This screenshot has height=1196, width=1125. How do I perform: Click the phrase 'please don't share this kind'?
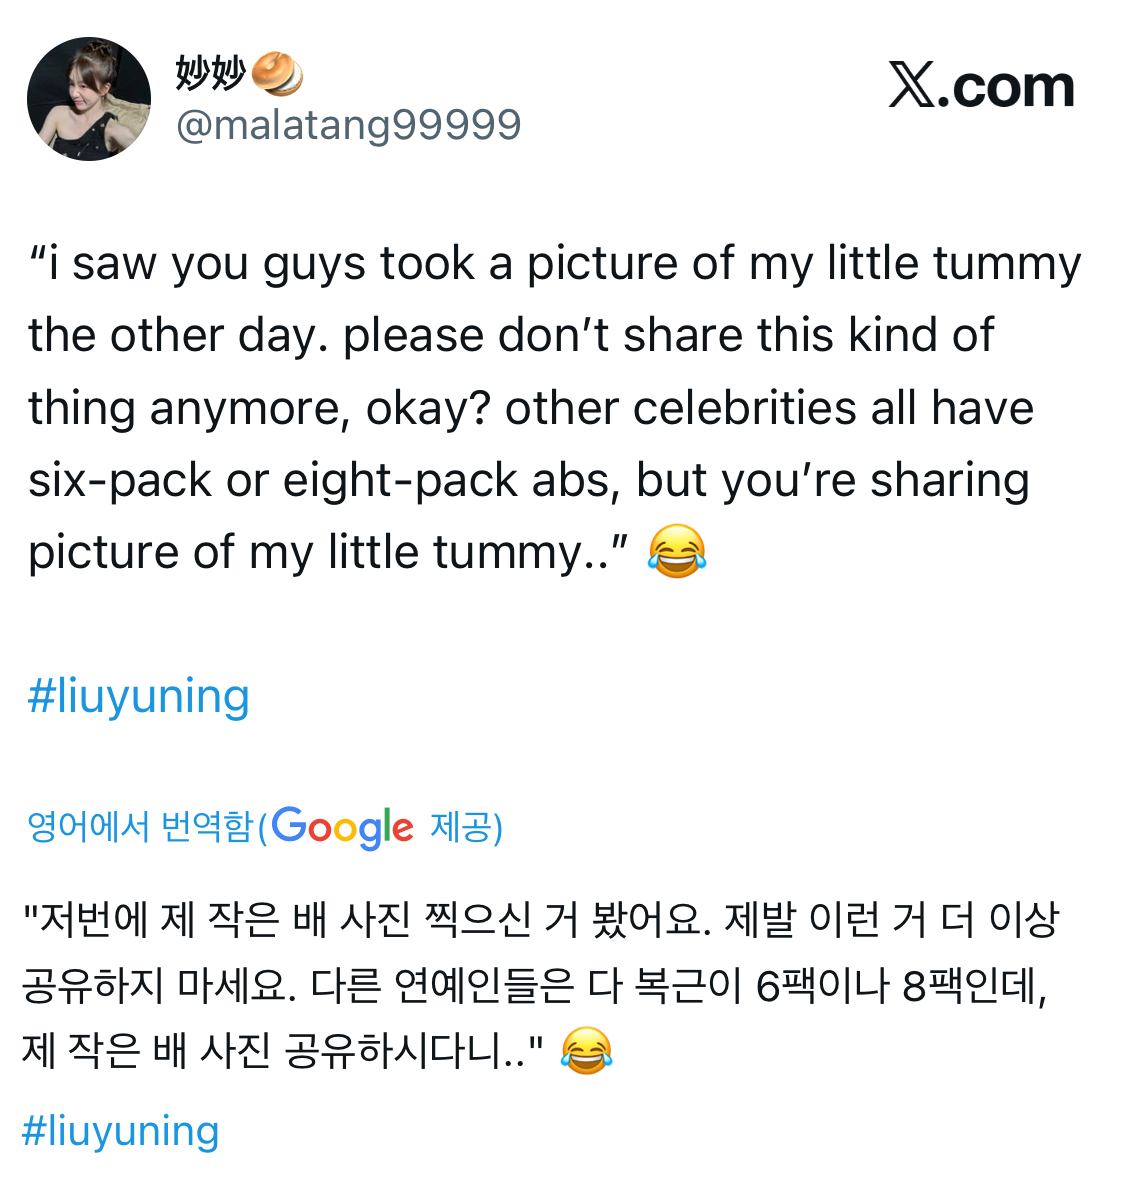tap(590, 336)
